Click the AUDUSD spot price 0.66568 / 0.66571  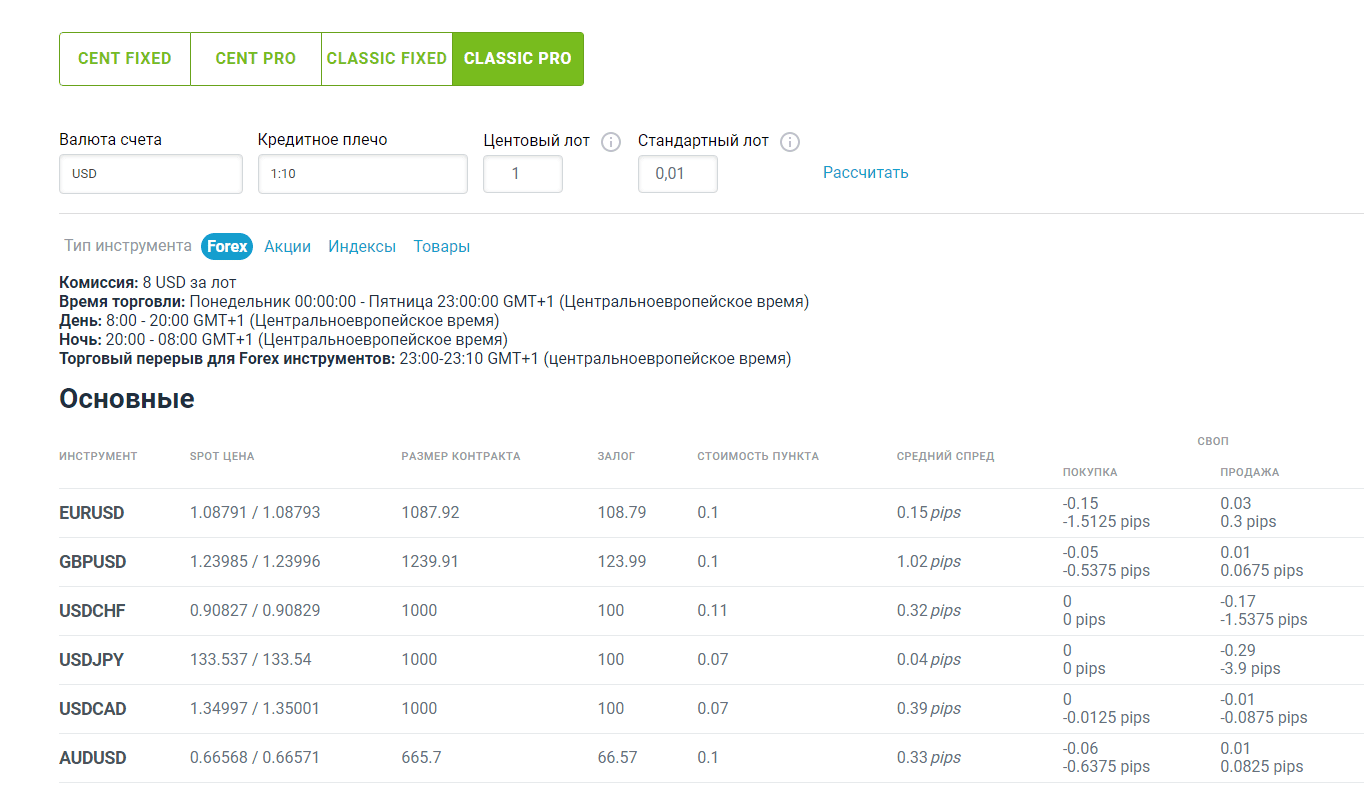point(255,758)
